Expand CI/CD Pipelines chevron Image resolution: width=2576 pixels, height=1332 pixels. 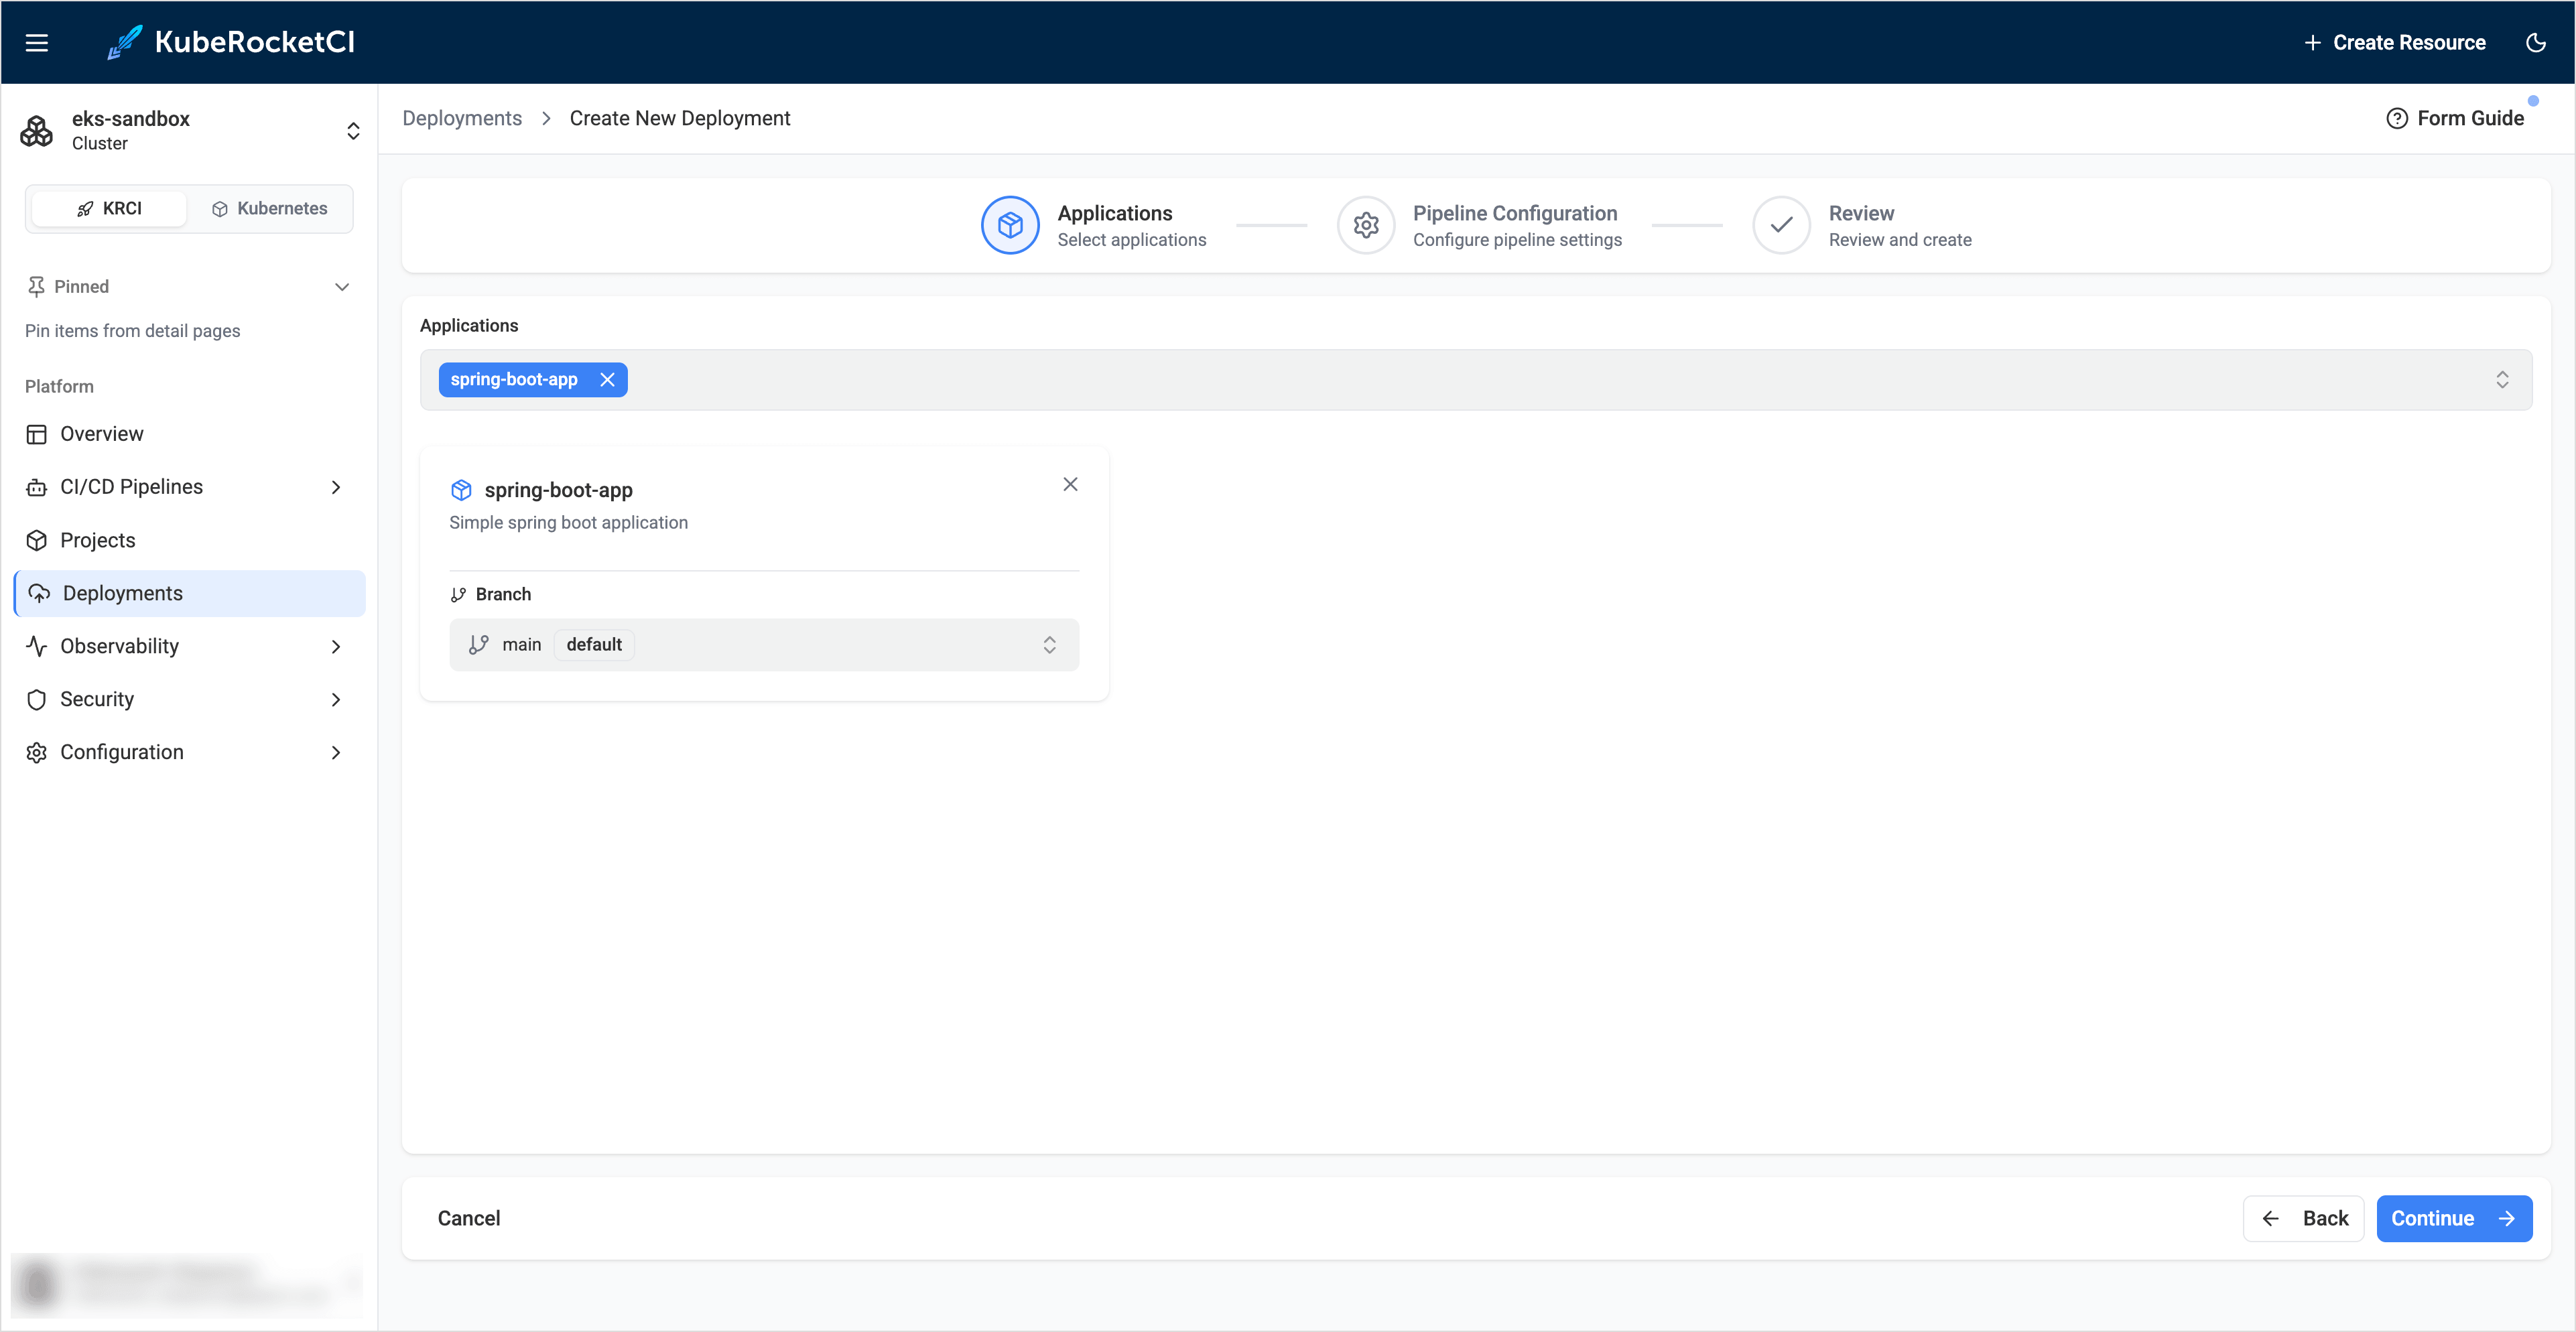[x=336, y=487]
